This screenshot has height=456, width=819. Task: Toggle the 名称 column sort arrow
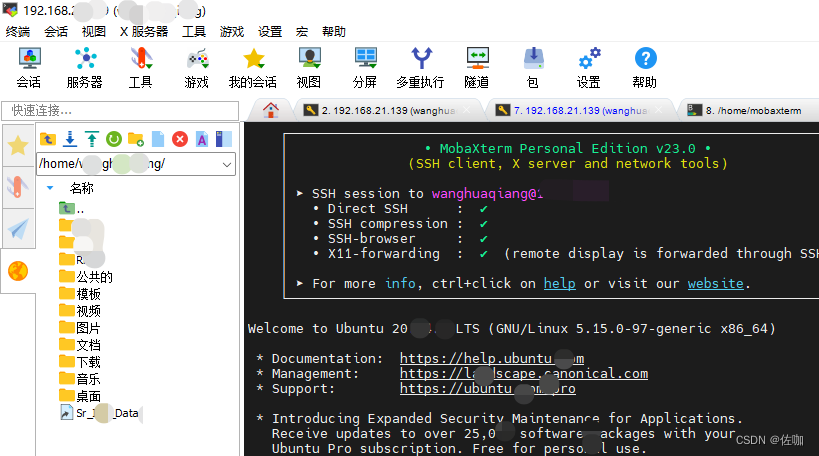coord(50,188)
